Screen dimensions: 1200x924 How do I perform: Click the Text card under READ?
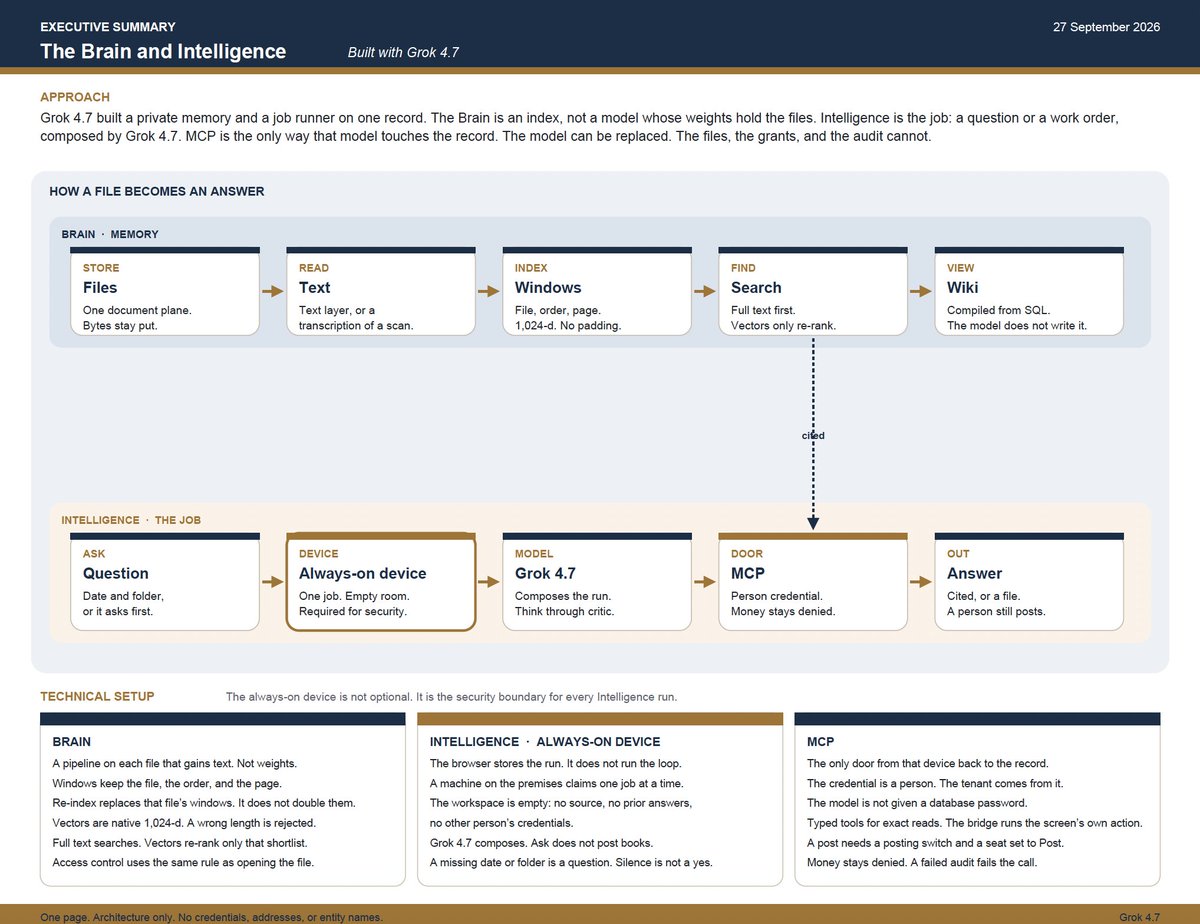[x=381, y=291]
